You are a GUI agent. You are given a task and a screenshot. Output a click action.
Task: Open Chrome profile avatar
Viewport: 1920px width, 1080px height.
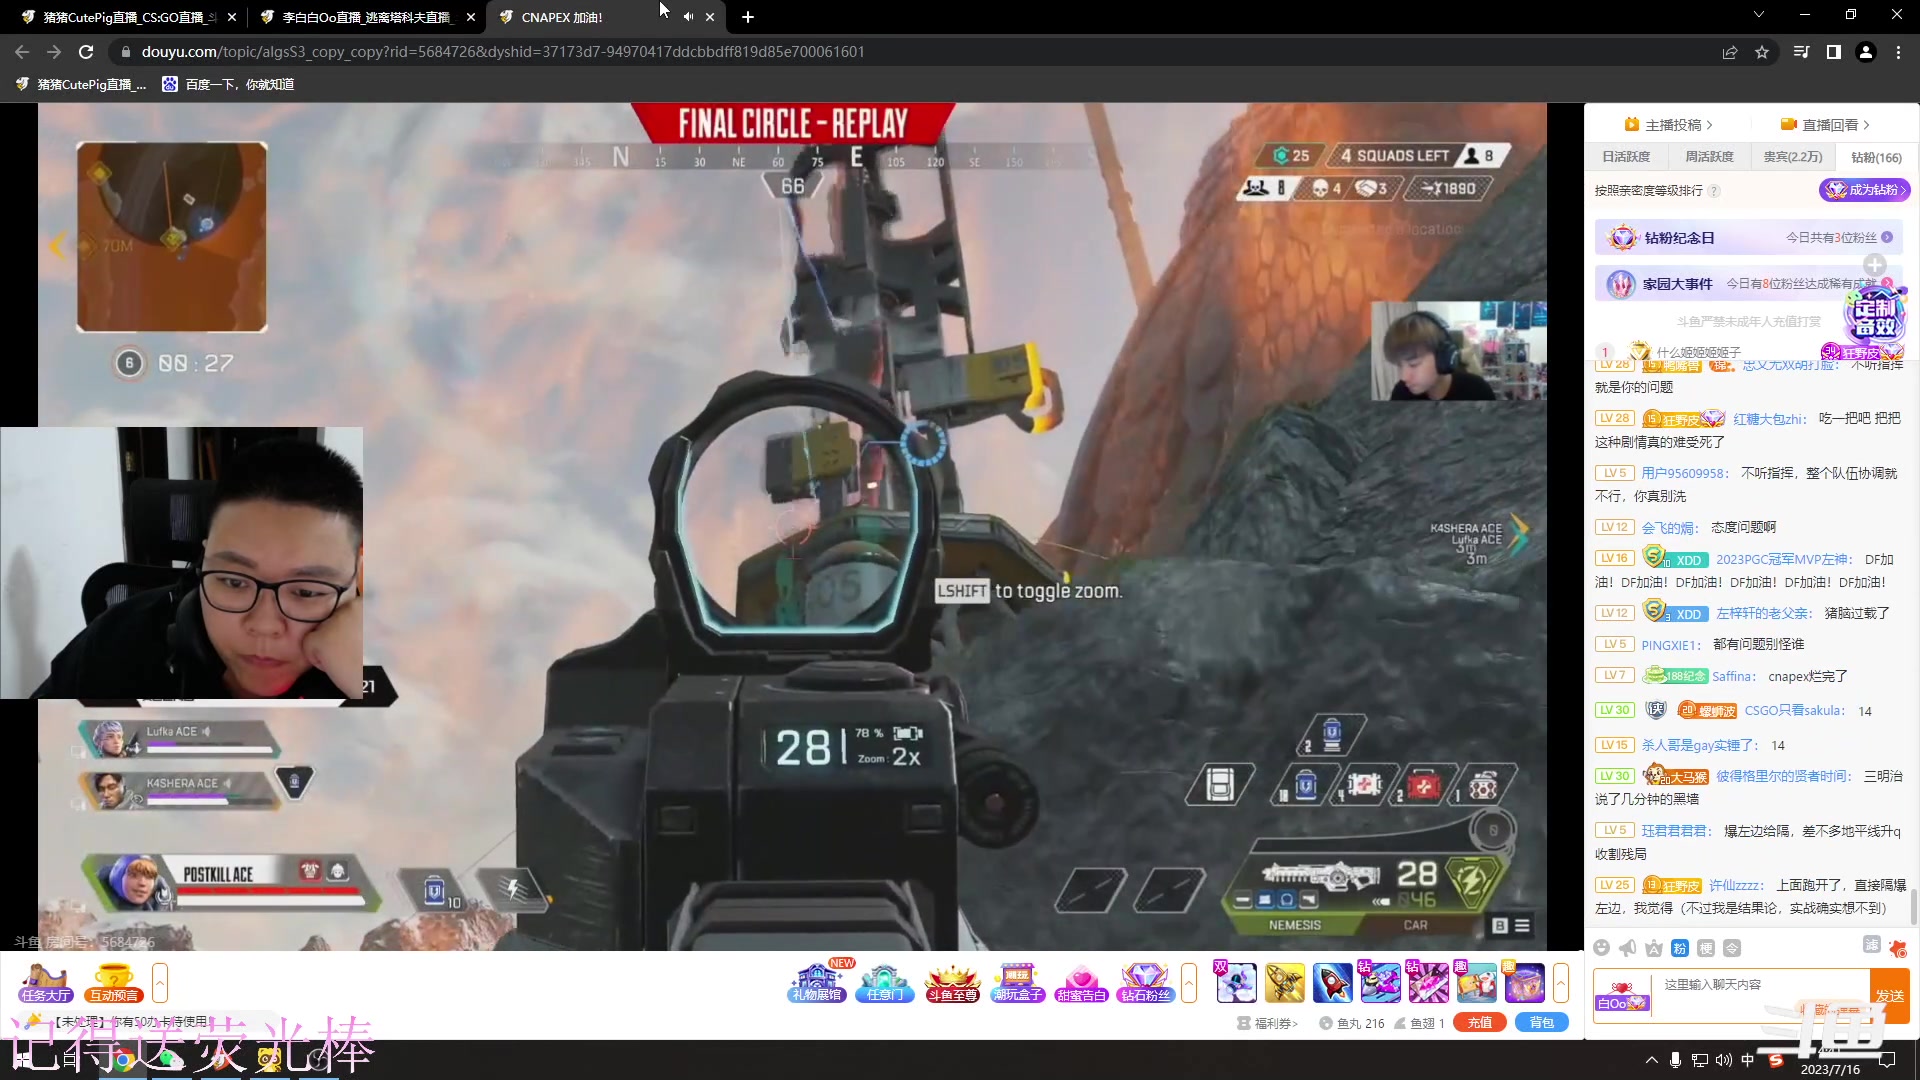coord(1866,52)
